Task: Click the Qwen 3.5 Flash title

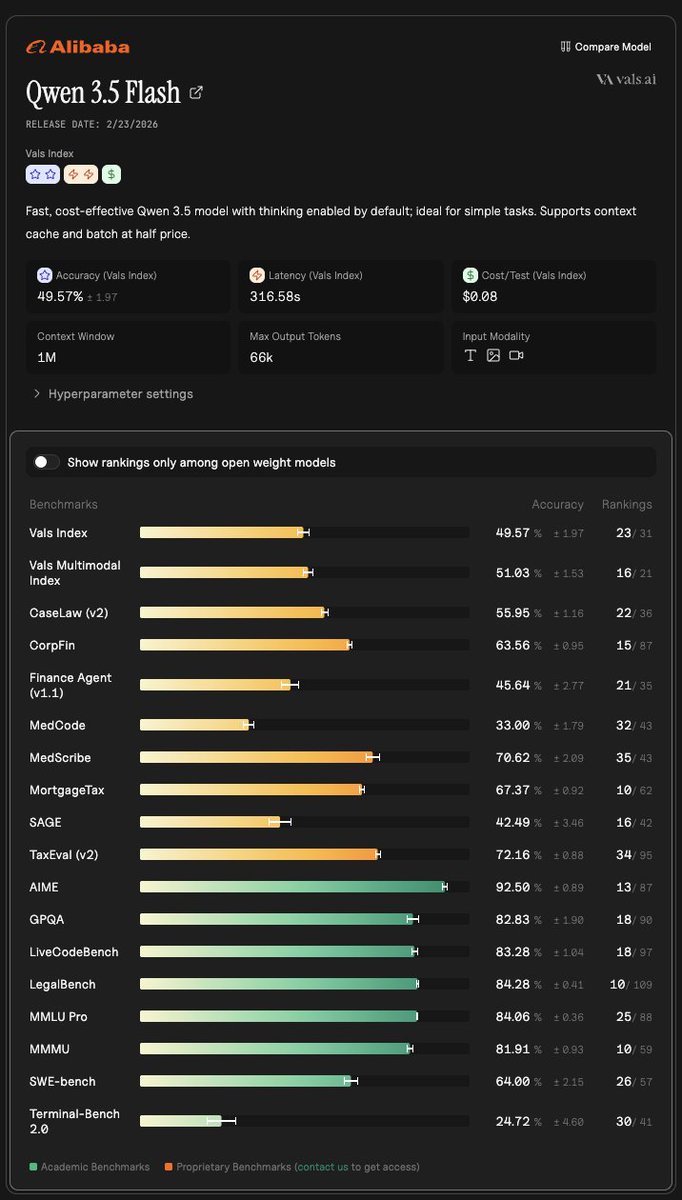Action: click(x=103, y=93)
